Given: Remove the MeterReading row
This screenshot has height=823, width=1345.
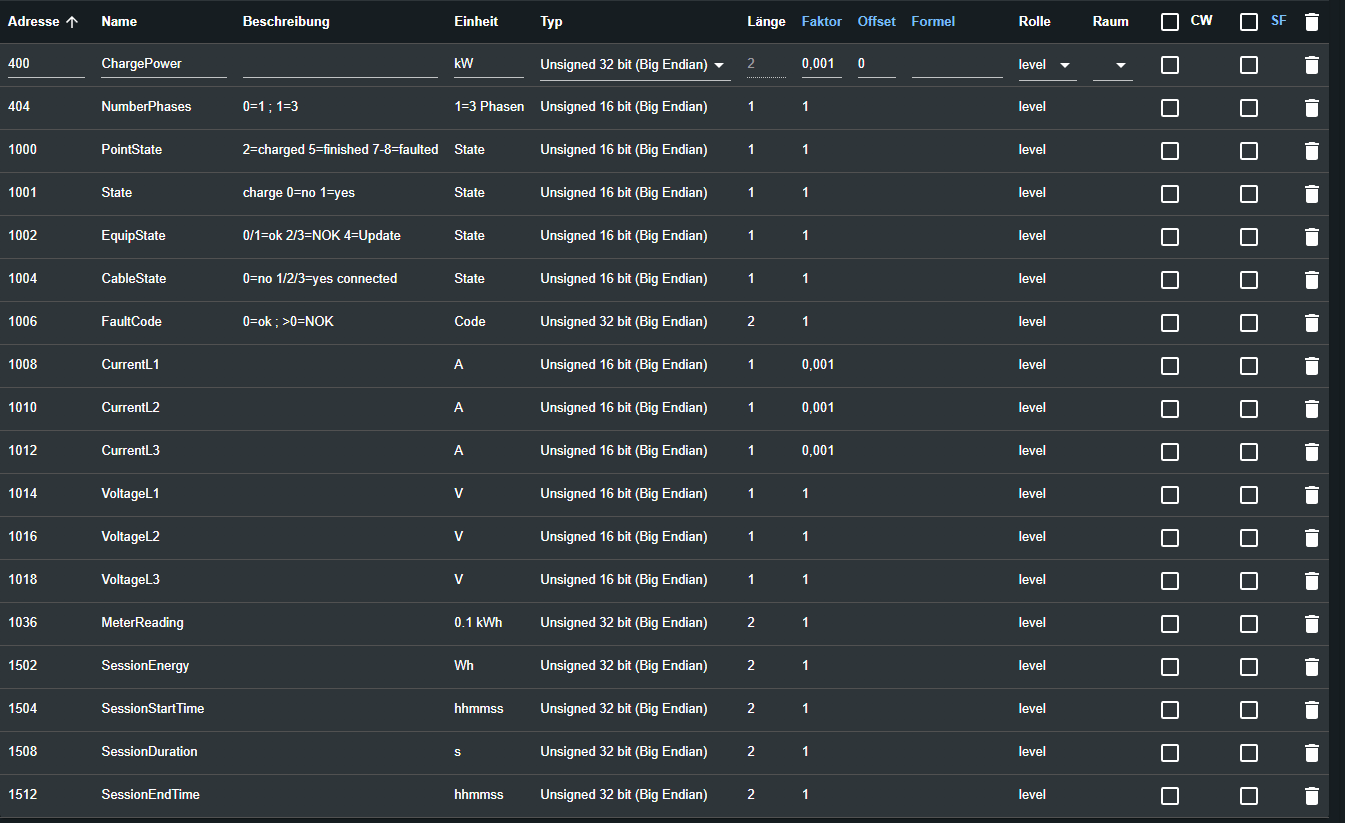Looking at the screenshot, I should click(x=1312, y=624).
